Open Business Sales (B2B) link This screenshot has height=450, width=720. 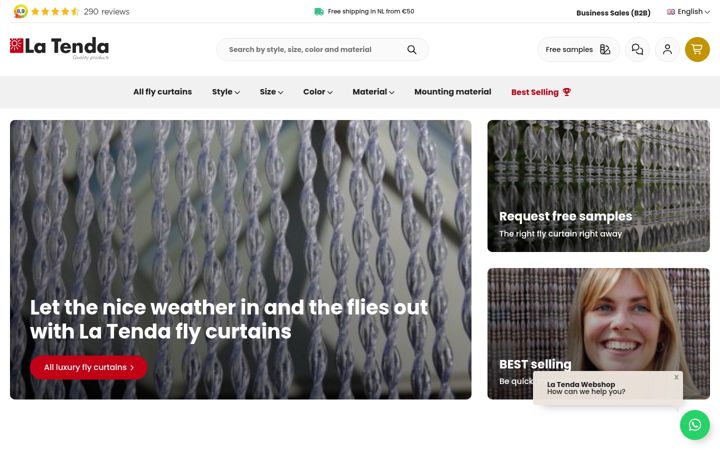click(x=613, y=13)
